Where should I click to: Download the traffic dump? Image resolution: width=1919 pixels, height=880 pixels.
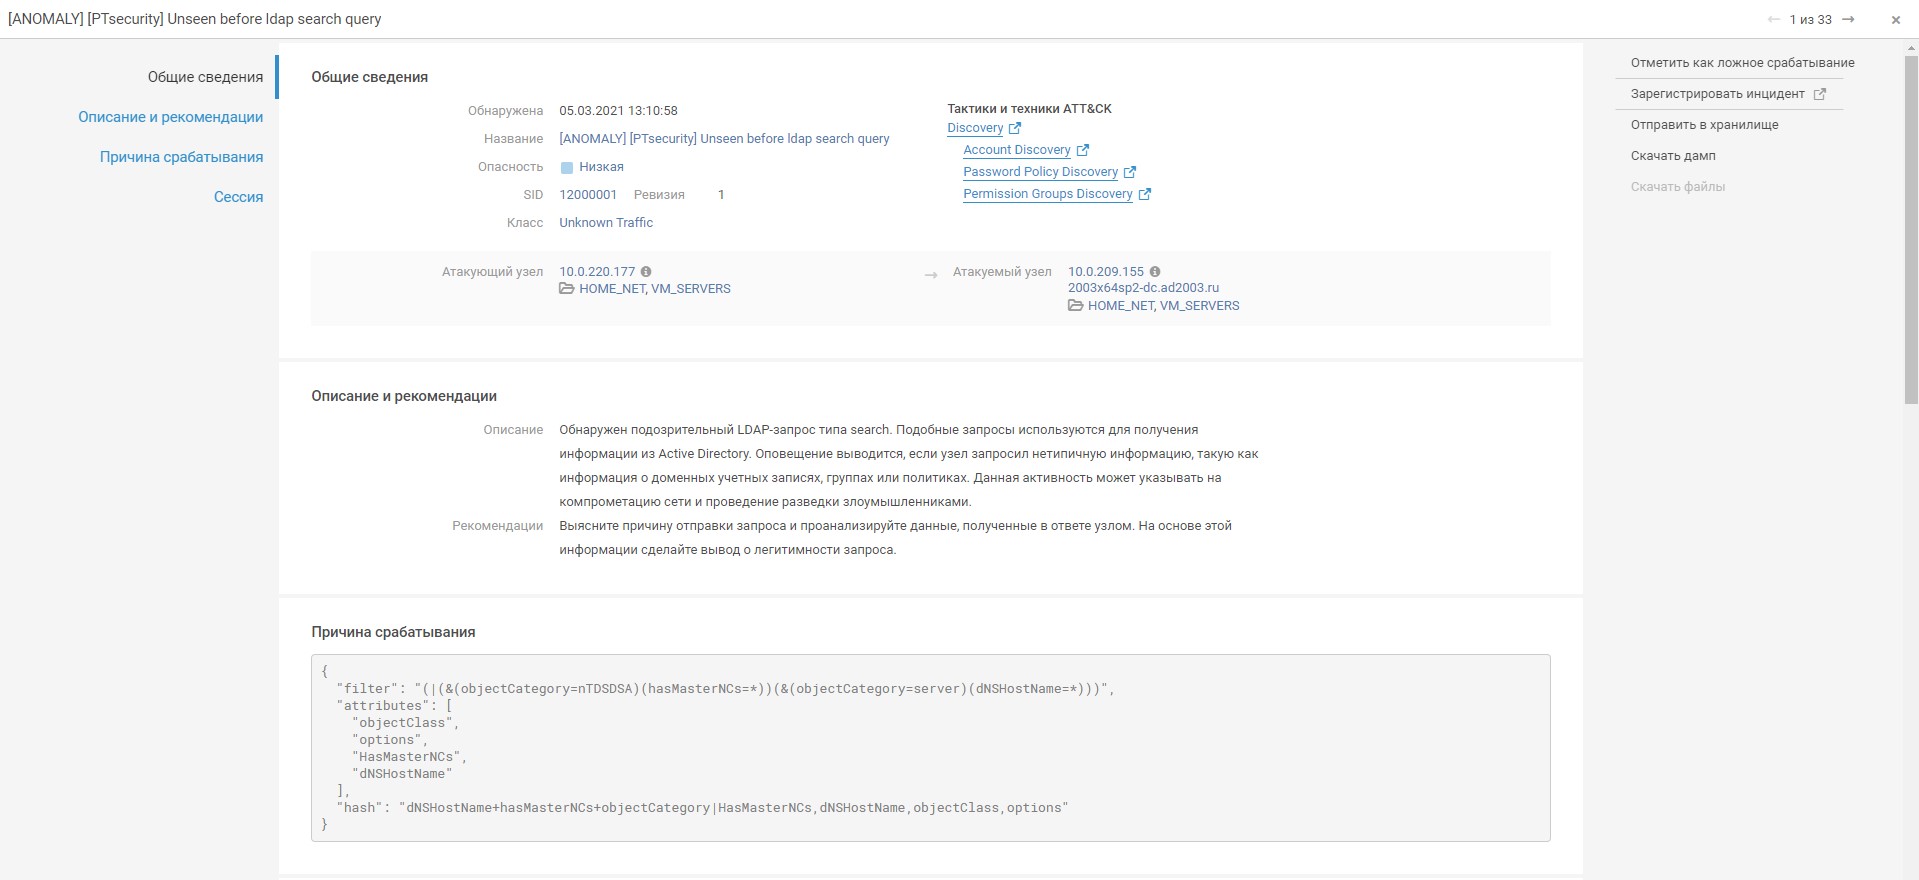point(1672,156)
